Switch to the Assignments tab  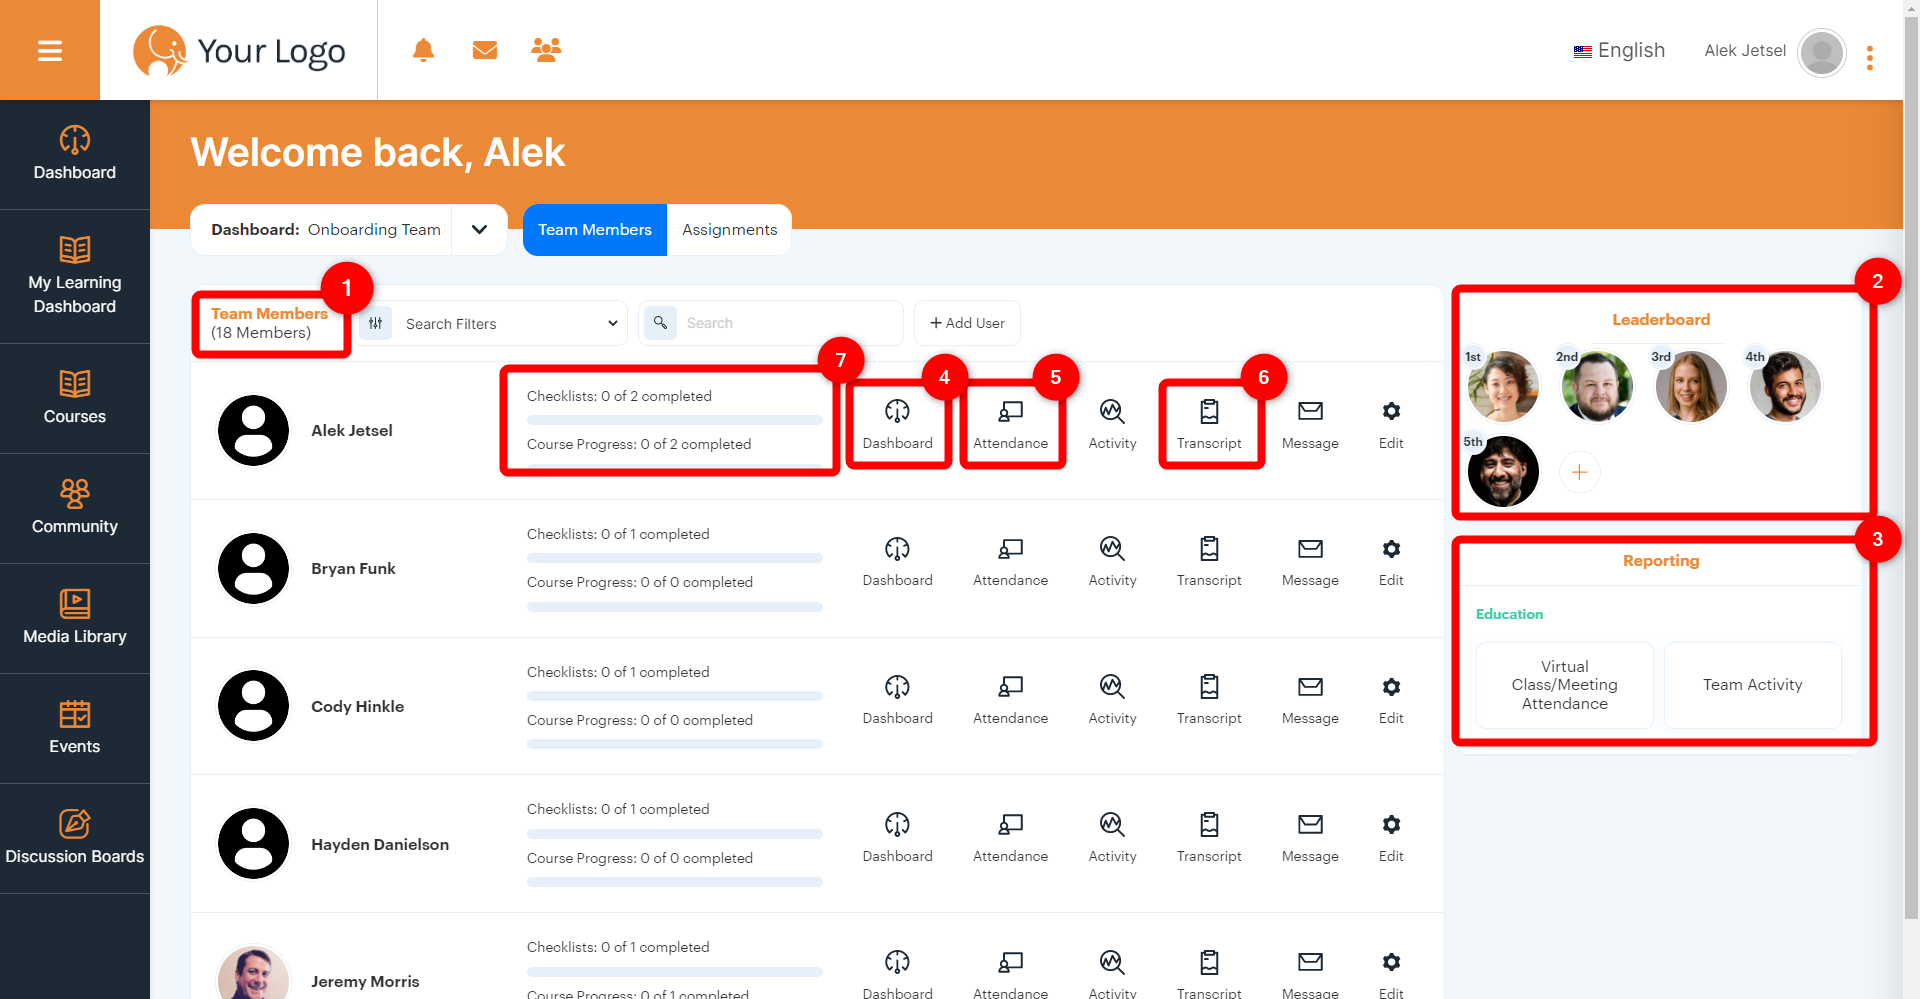tap(729, 229)
